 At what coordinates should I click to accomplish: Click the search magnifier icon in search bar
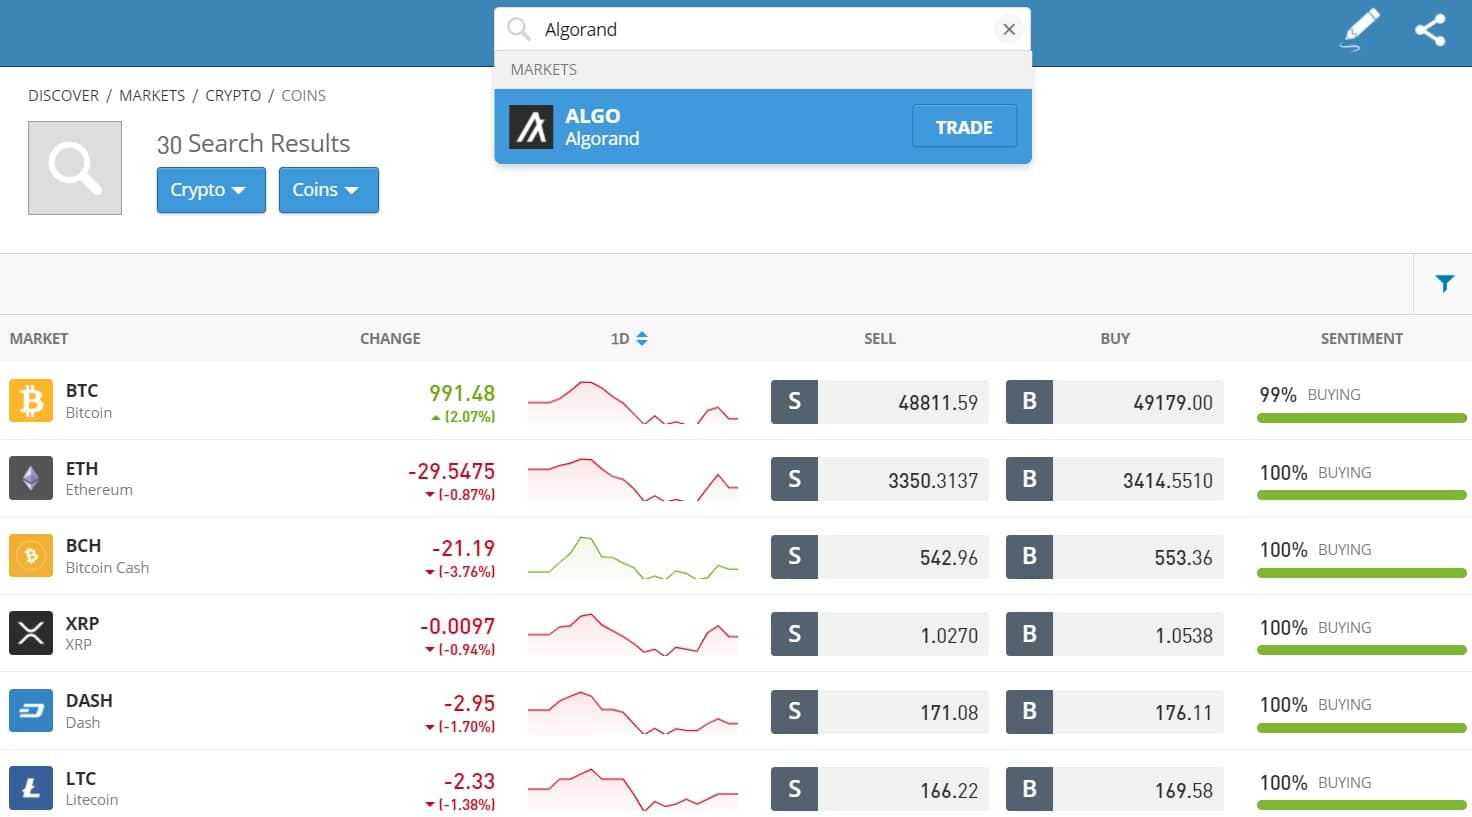(x=518, y=29)
